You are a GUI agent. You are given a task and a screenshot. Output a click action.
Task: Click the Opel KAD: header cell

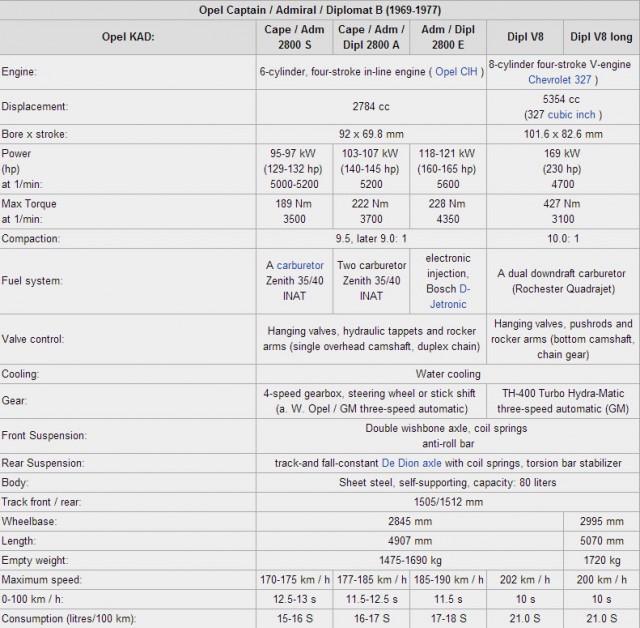coord(128,37)
